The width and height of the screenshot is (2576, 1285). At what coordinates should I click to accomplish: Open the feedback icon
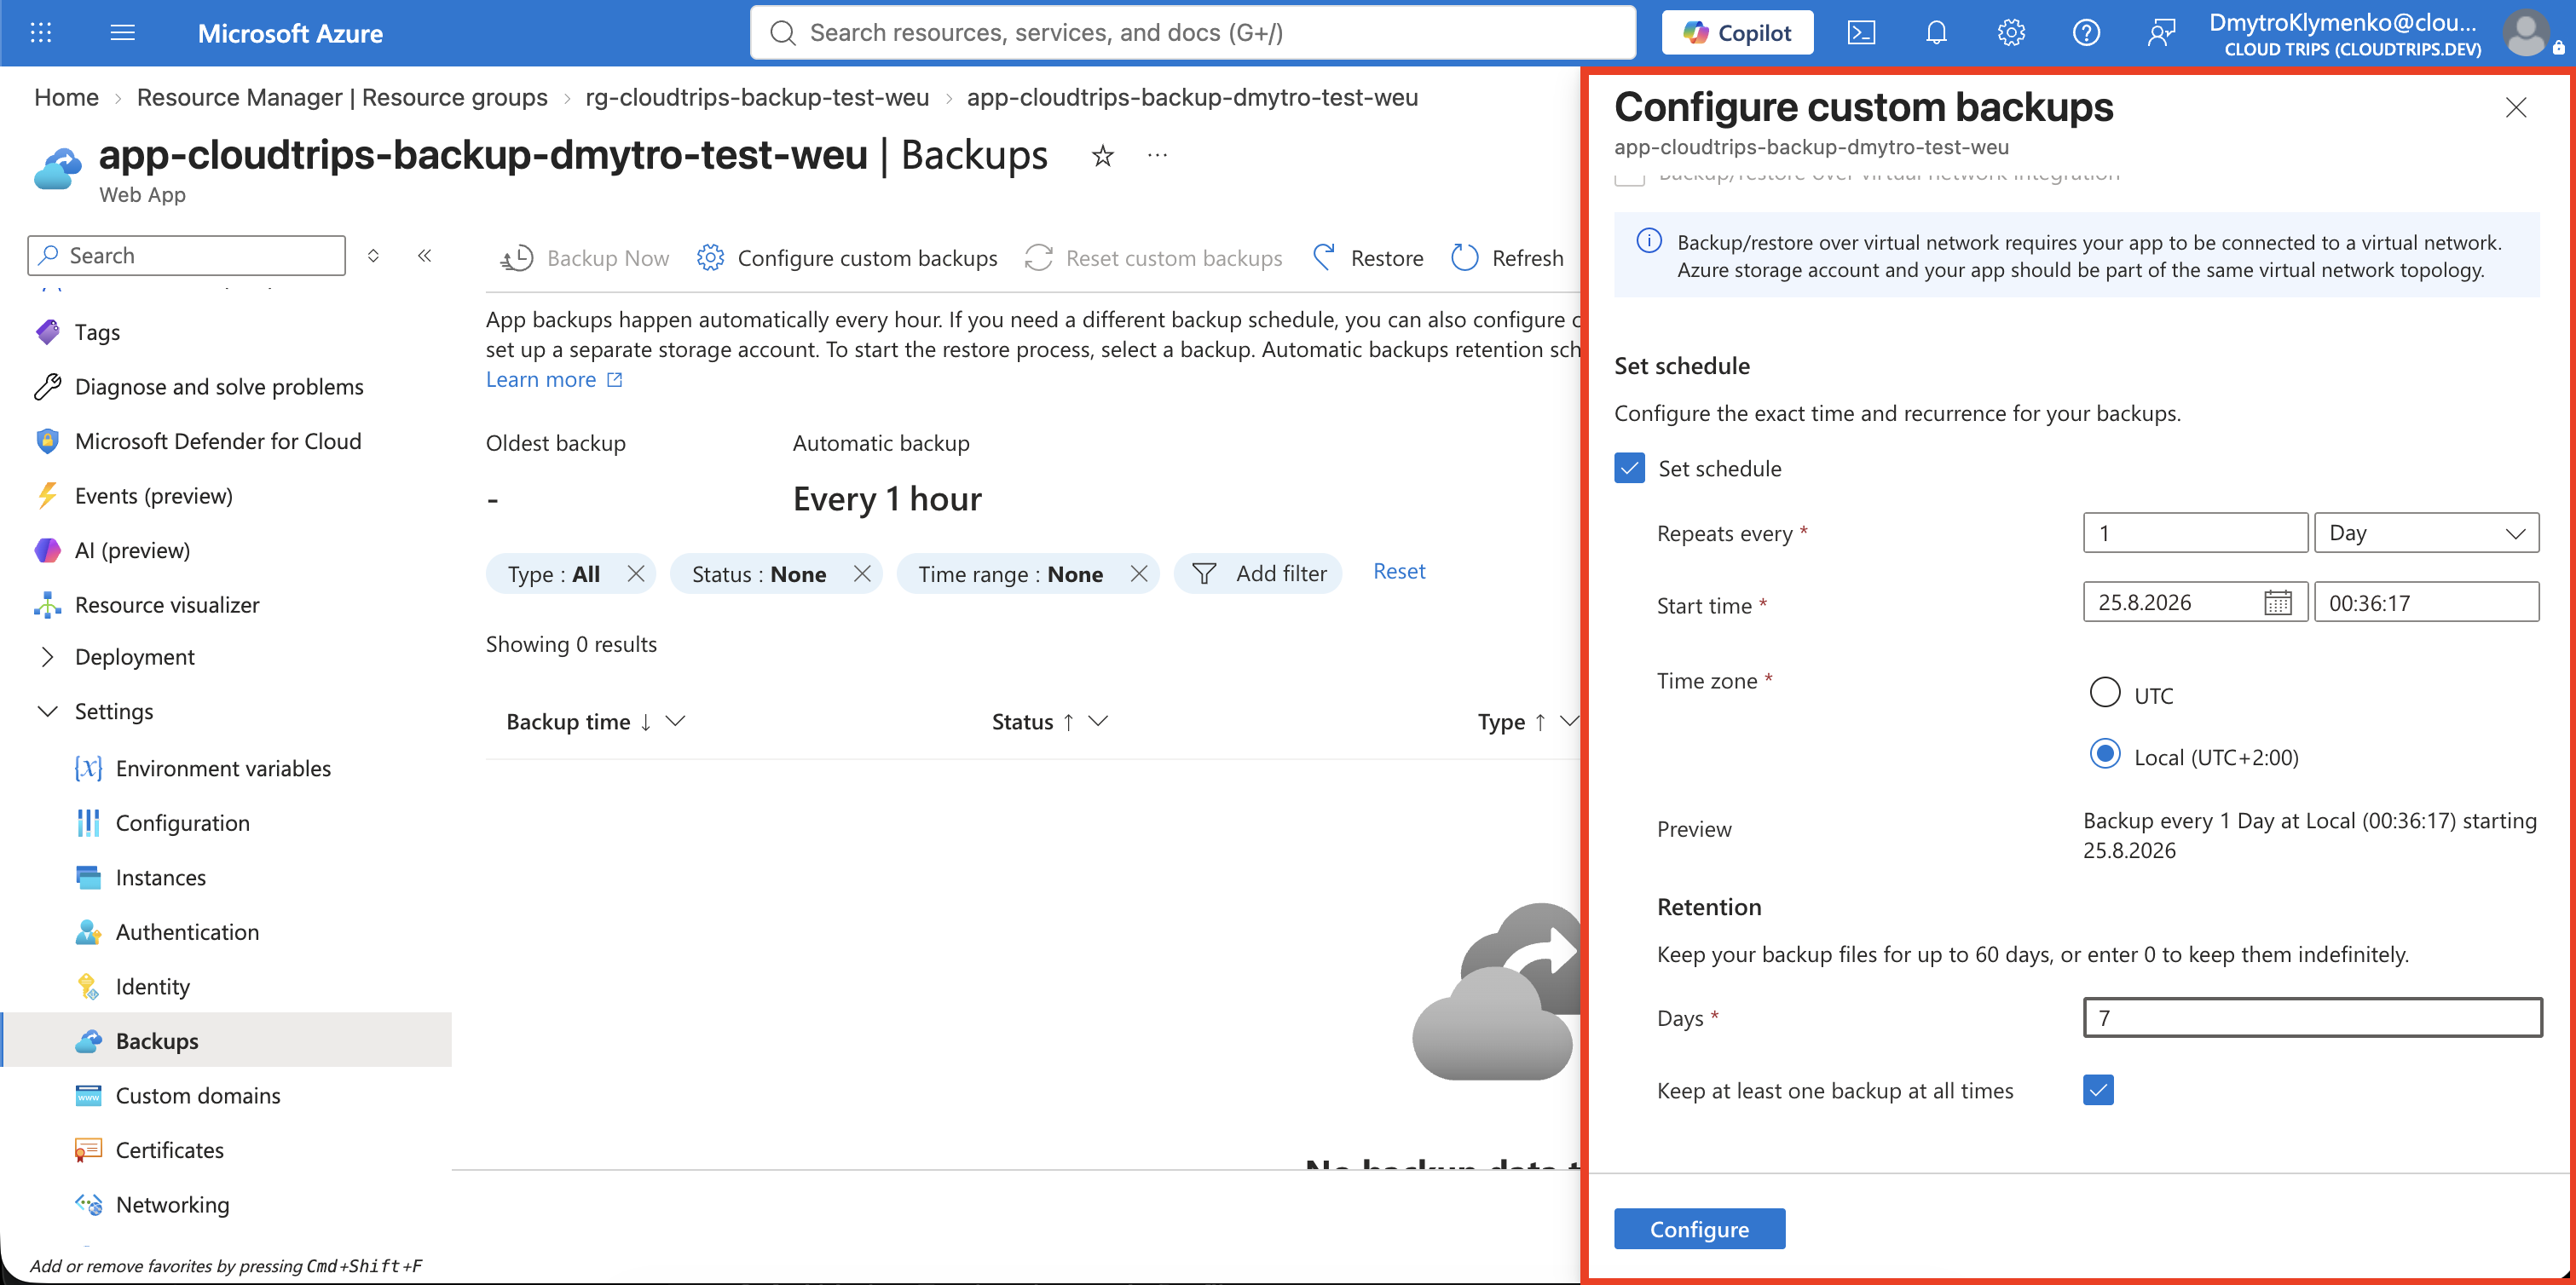coord(2161,33)
